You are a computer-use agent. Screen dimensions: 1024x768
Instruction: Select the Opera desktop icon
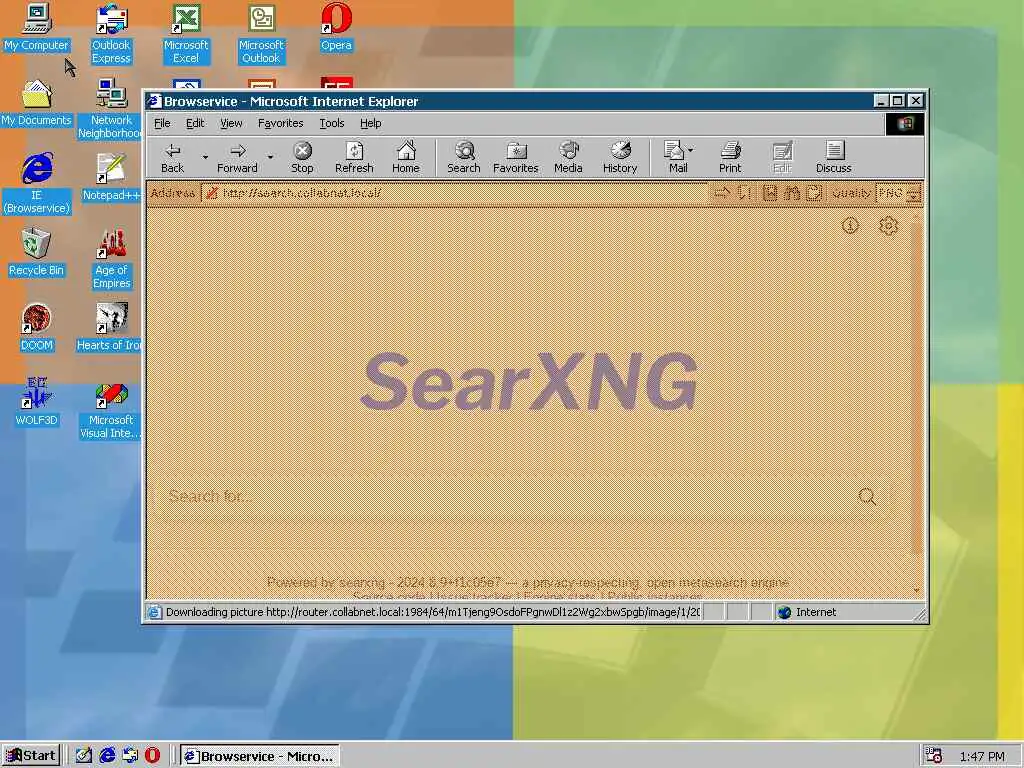tap(336, 29)
